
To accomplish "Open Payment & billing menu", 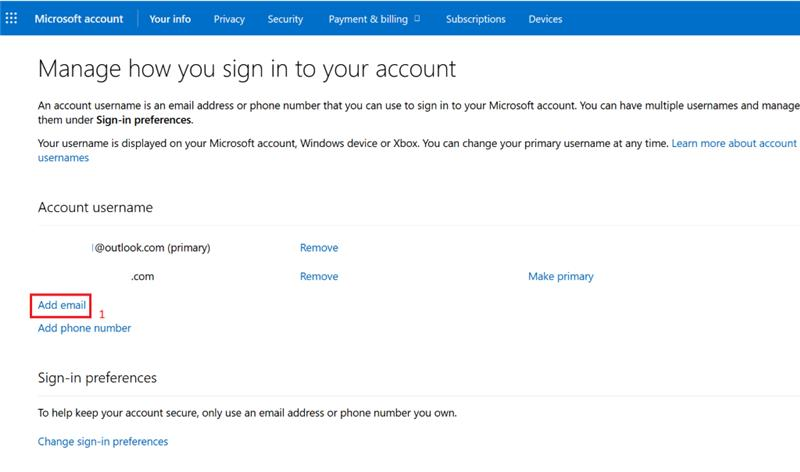I will pyautogui.click(x=374, y=19).
